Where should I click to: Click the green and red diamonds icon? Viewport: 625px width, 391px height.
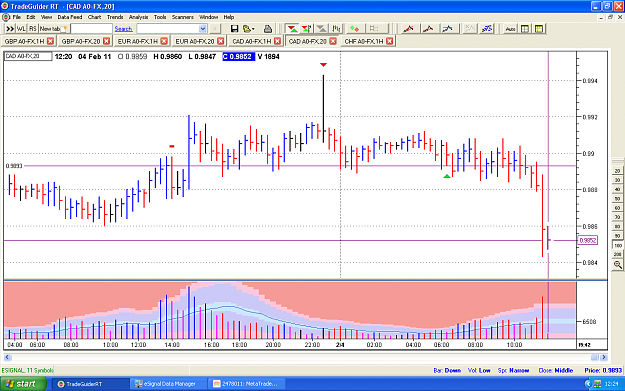tap(354, 29)
